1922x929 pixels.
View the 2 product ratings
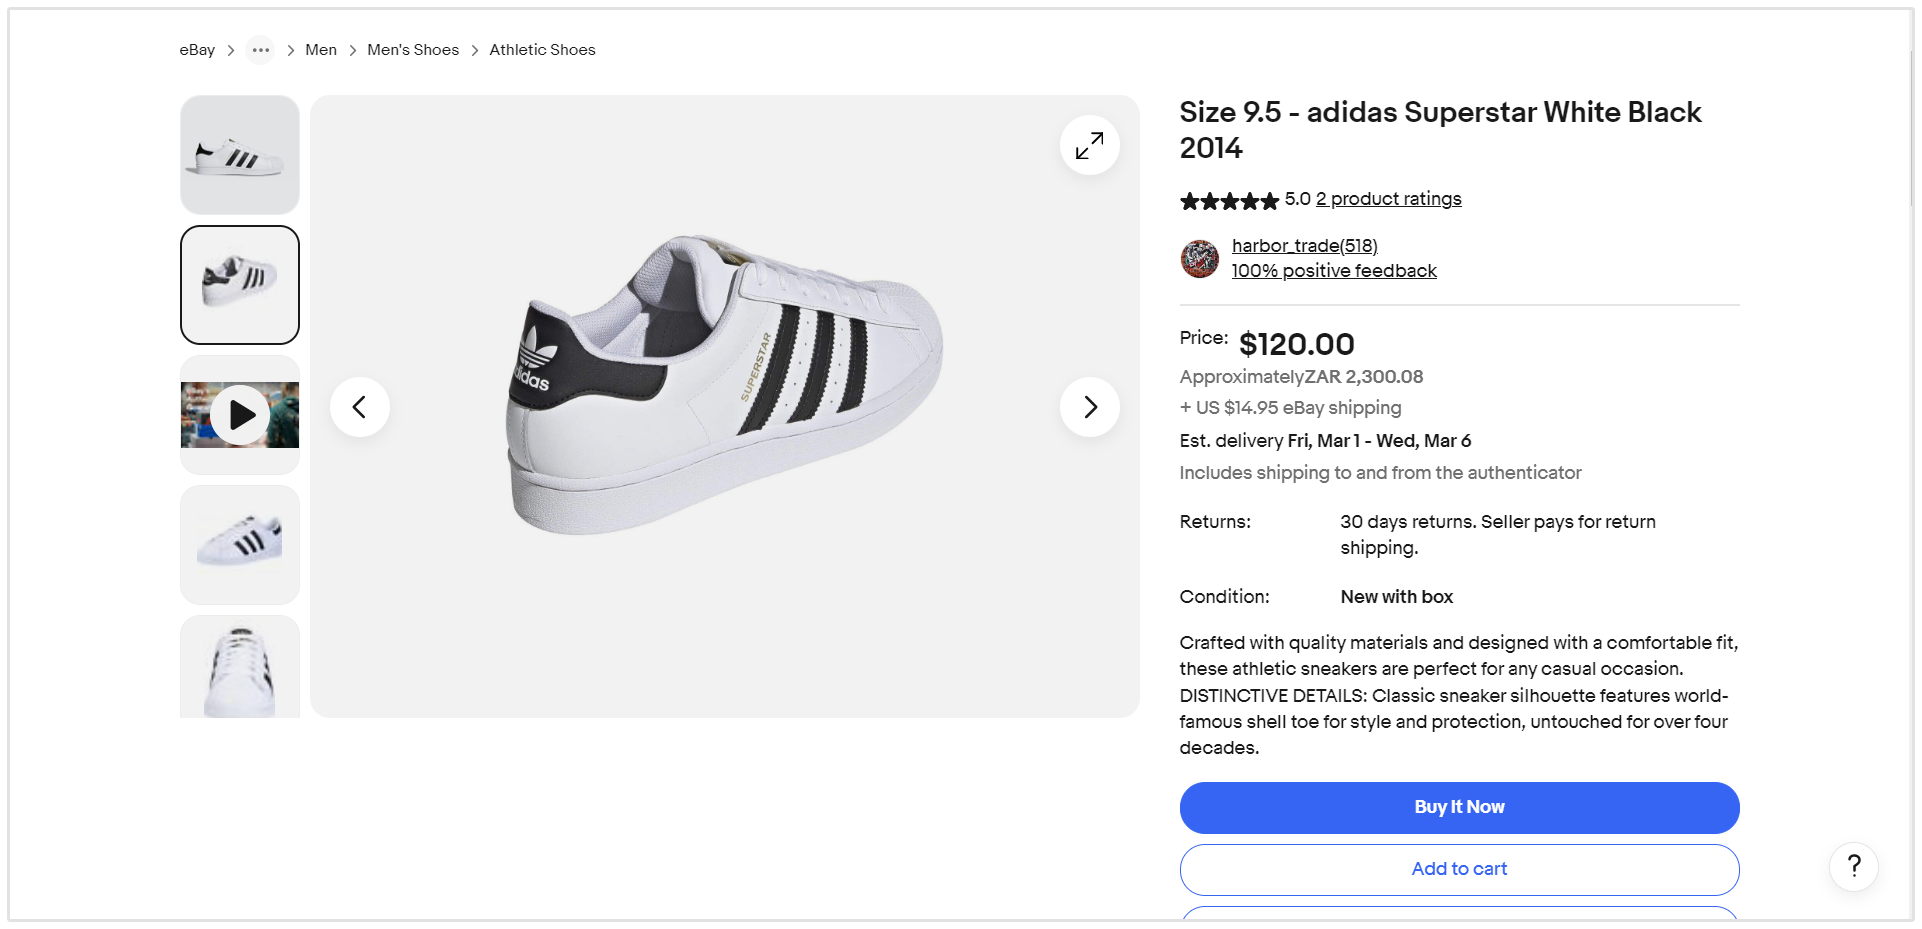(1388, 199)
